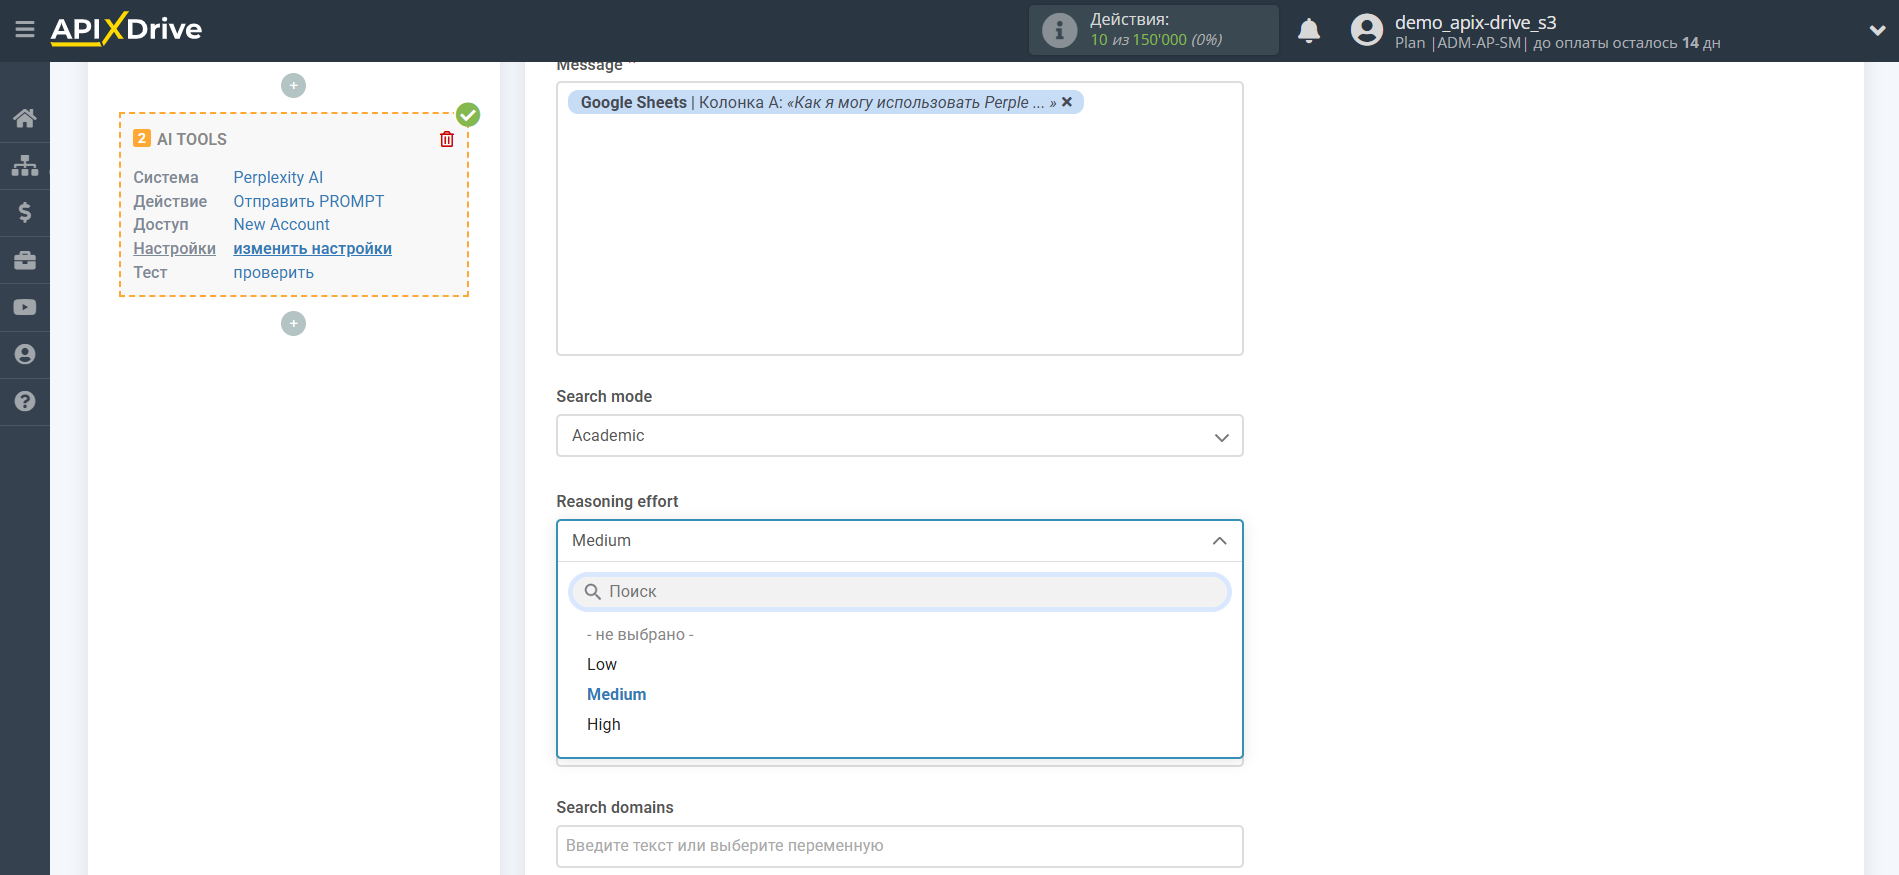Screen dimensions: 1899x875
Task: Click the Действия counter panel
Action: pyautogui.click(x=1154, y=30)
